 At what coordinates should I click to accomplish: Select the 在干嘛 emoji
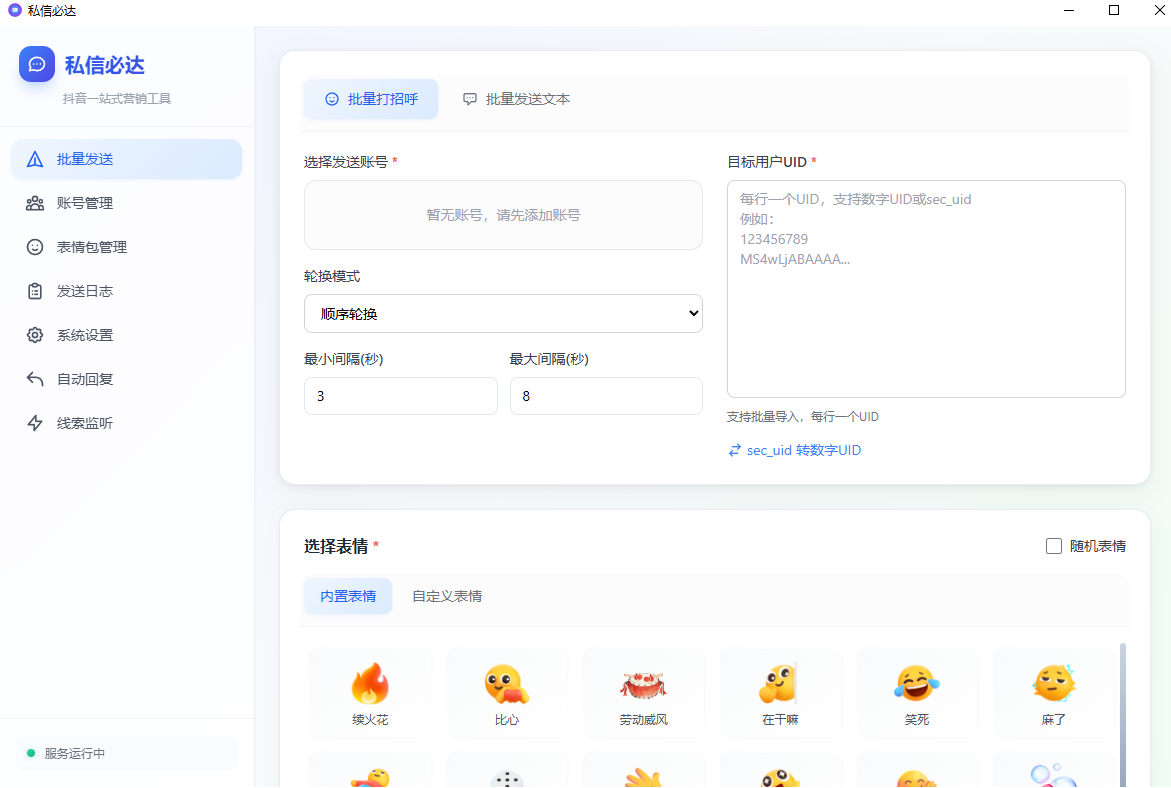(780, 693)
